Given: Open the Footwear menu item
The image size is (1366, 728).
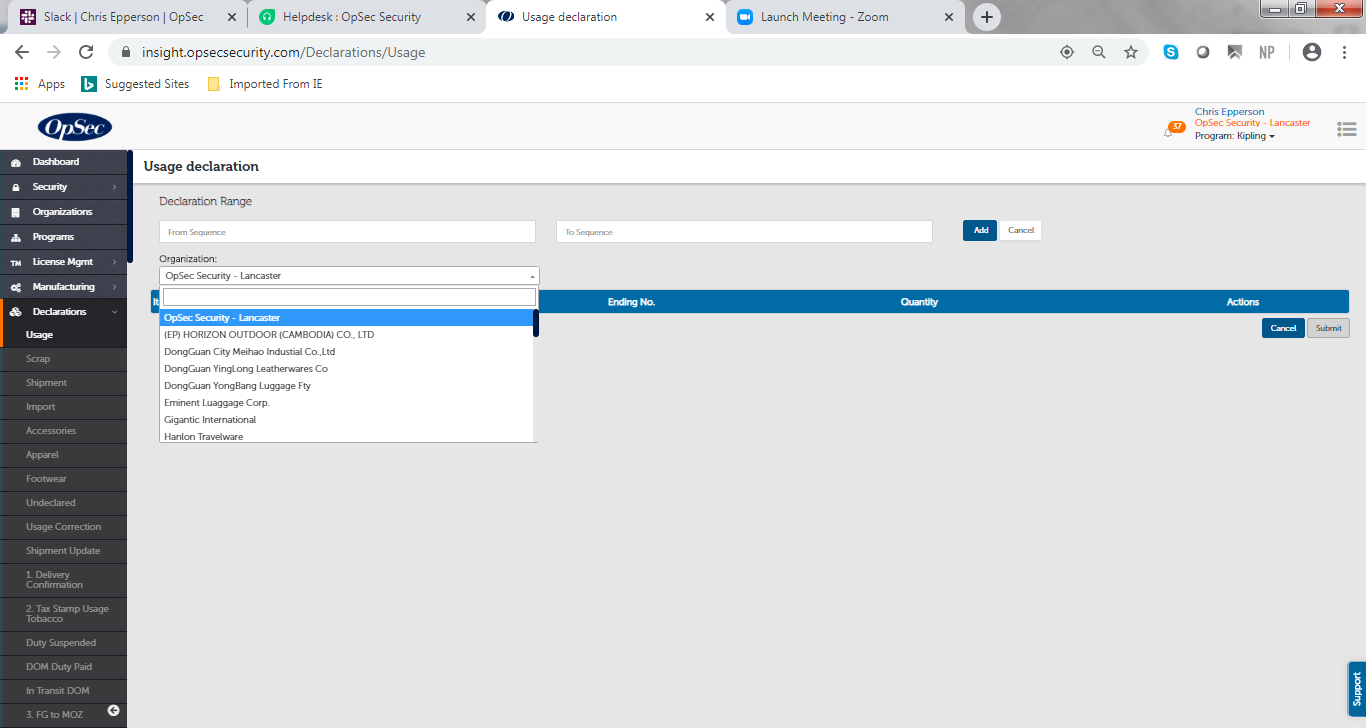Looking at the screenshot, I should (63, 479).
